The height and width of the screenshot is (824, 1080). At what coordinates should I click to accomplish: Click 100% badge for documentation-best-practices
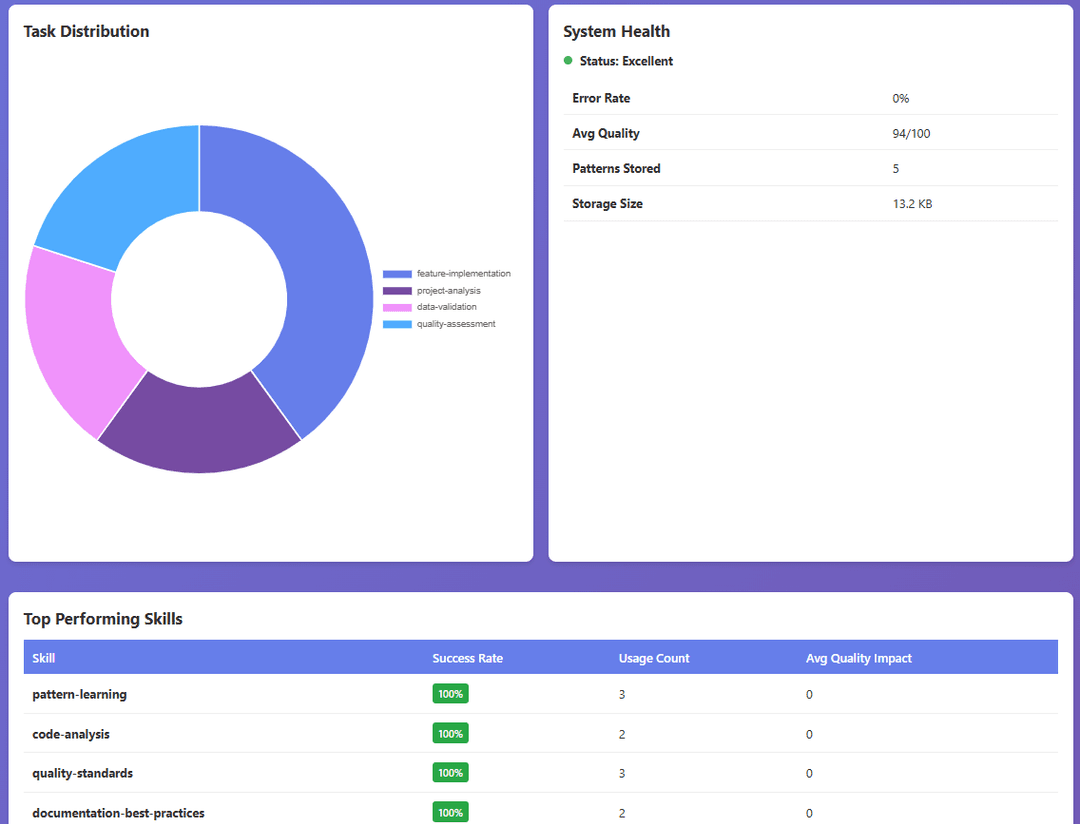[x=450, y=812]
